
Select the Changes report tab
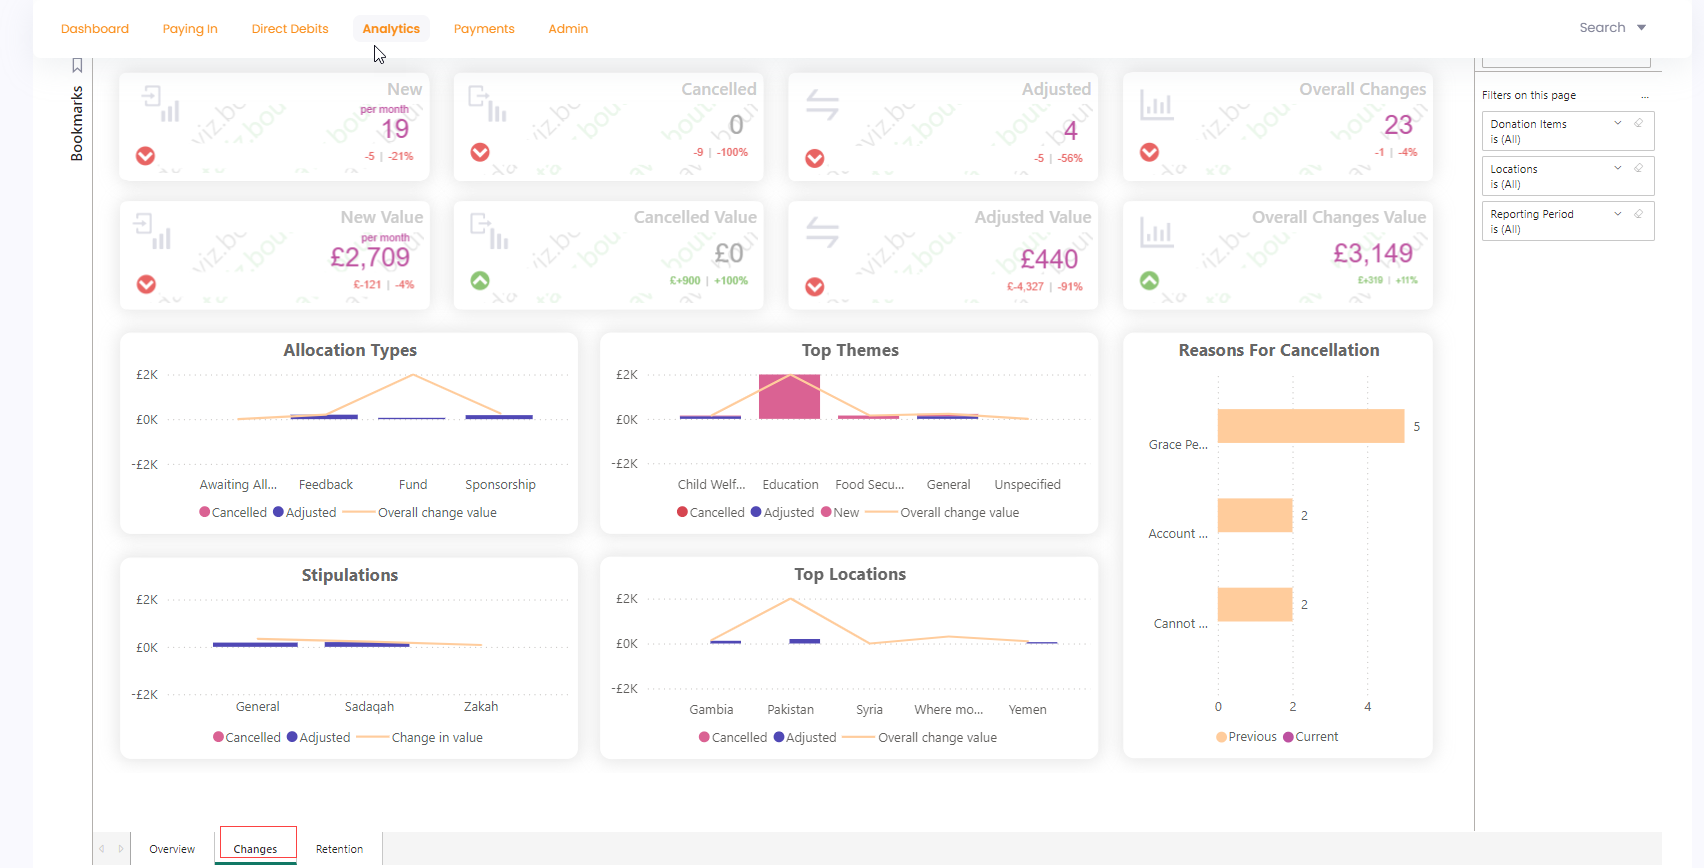256,849
